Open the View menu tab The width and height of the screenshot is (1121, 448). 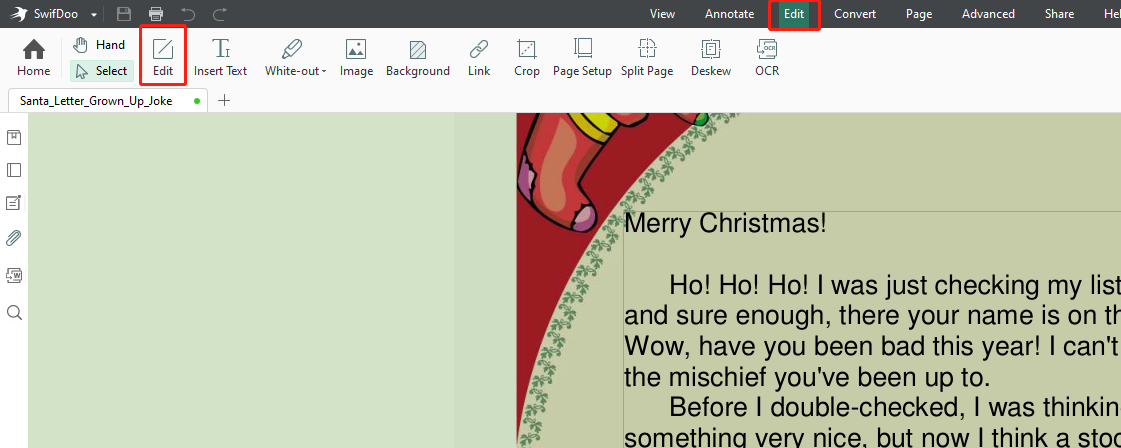662,14
